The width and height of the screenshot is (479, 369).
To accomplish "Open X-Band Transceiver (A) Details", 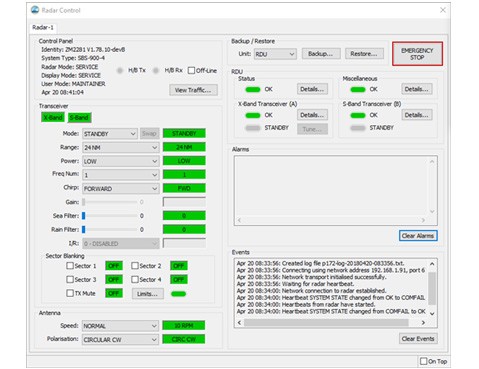I will (312, 115).
